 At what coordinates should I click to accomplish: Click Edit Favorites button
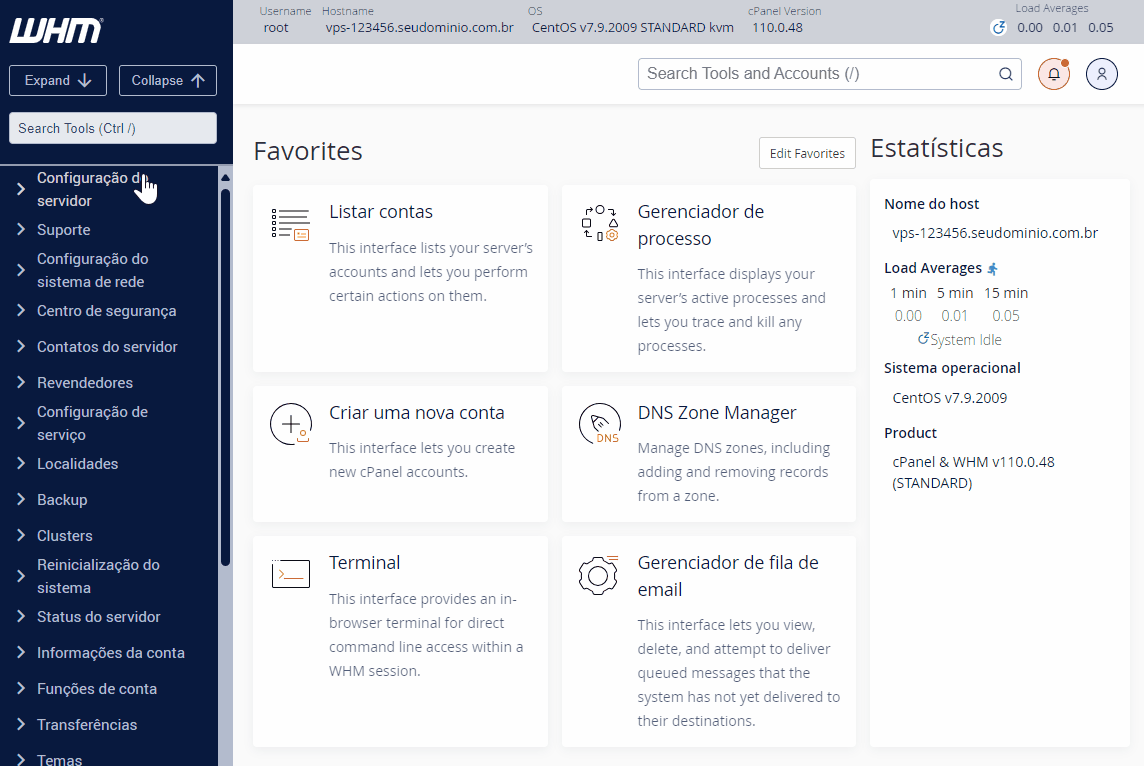point(807,153)
